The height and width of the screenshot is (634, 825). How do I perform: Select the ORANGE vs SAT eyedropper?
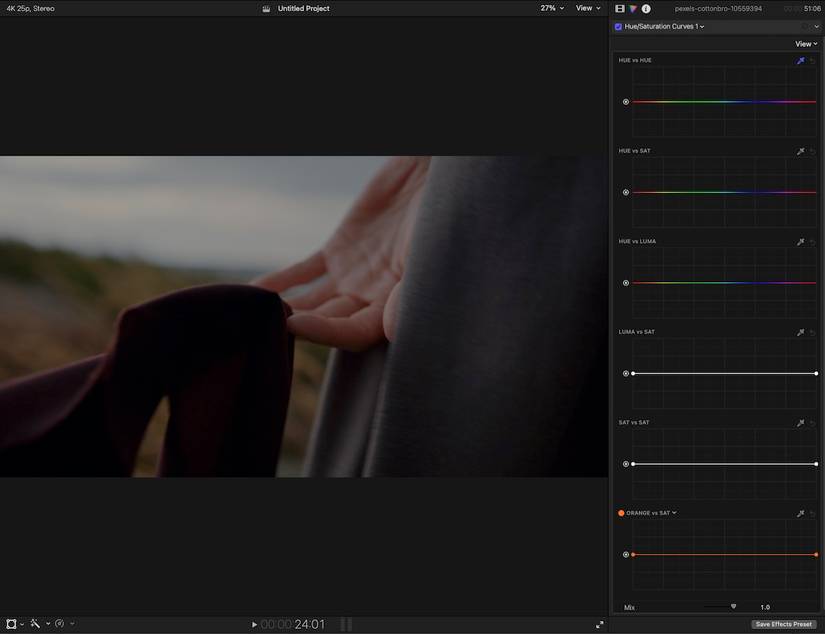(800, 512)
